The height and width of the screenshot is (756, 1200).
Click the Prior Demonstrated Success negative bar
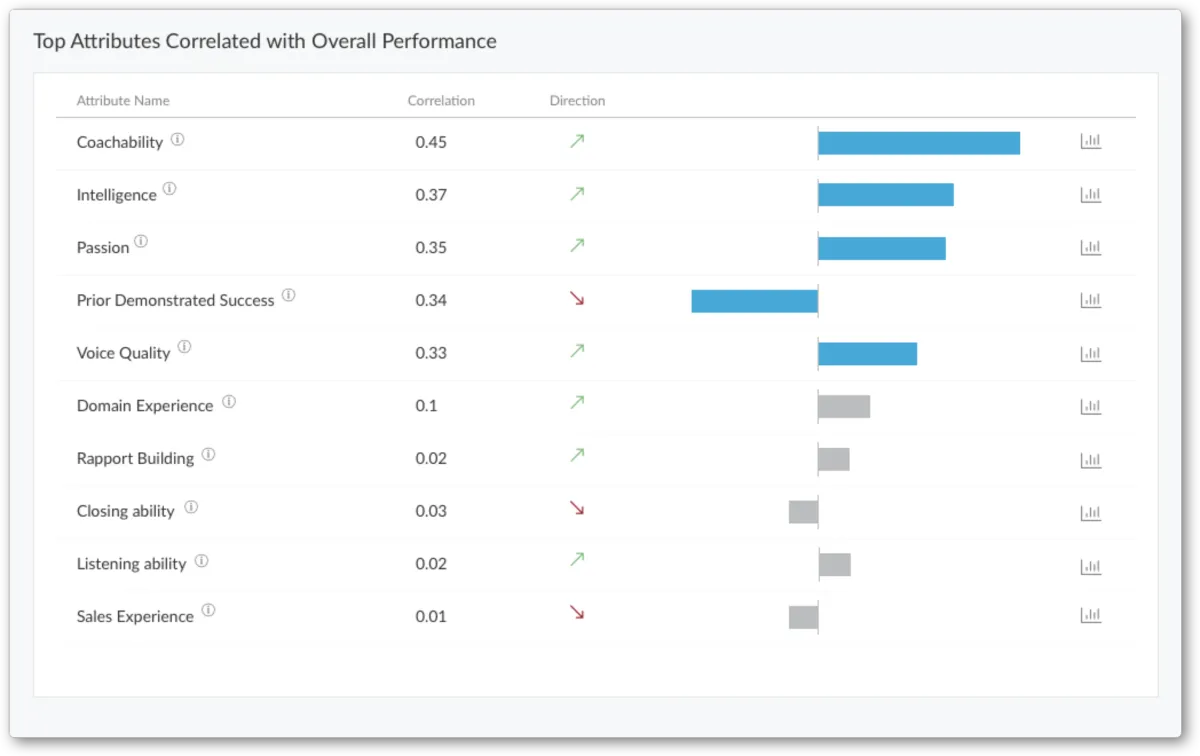[754, 301]
